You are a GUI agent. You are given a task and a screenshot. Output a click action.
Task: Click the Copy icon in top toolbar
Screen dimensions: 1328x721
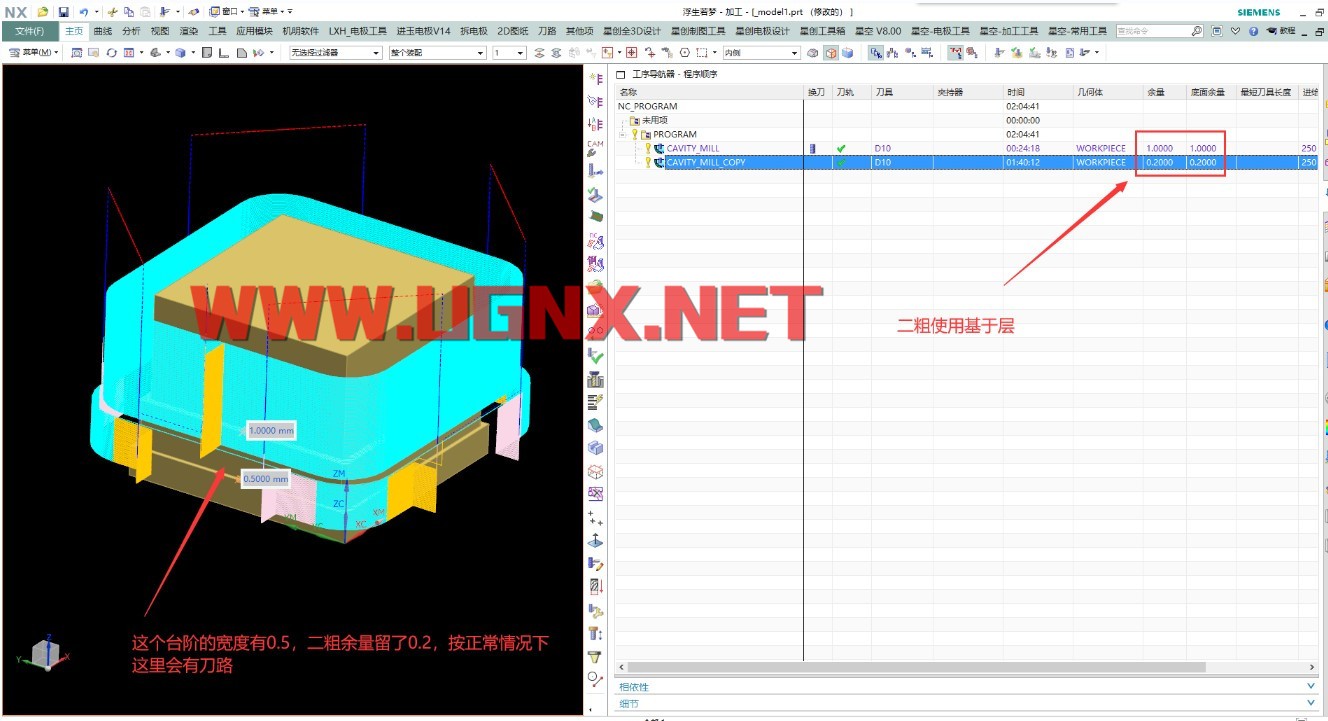click(x=129, y=12)
